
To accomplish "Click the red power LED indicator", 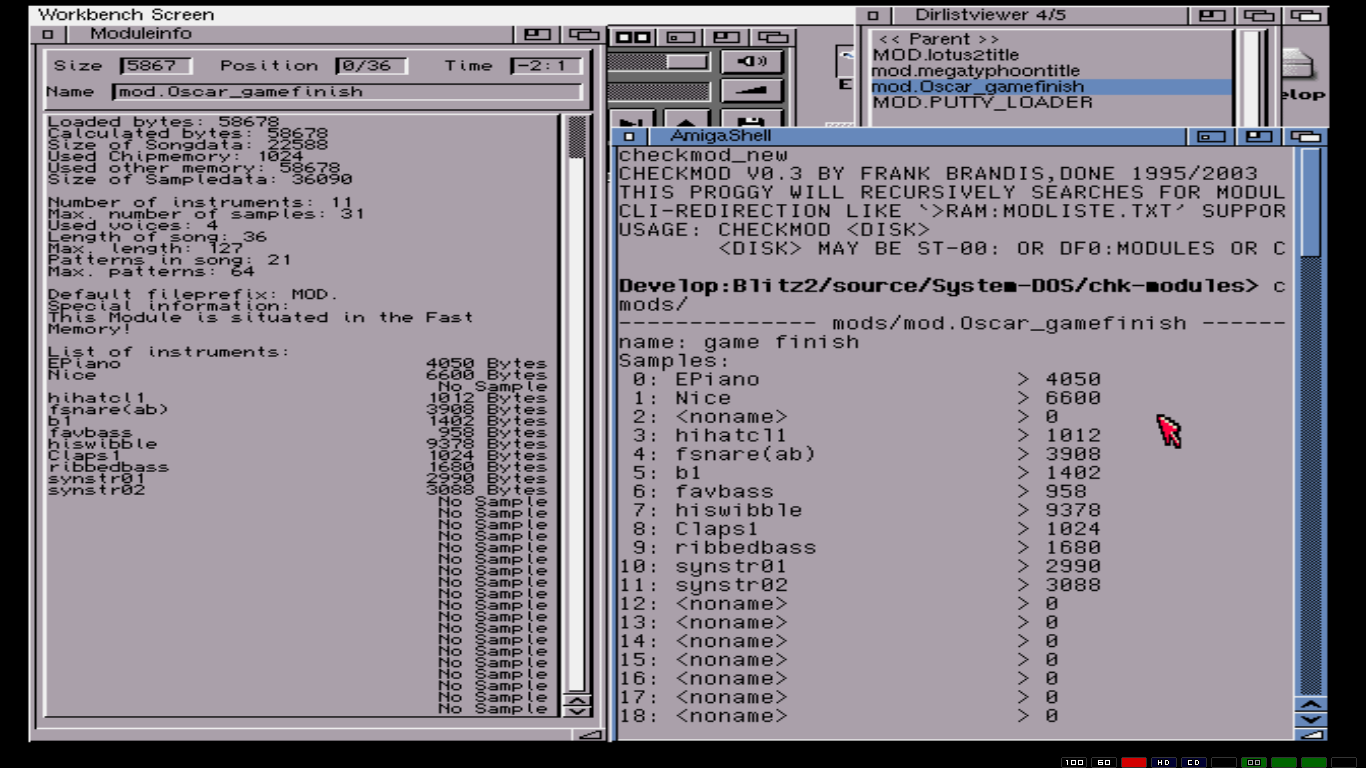I will pos(1133,762).
